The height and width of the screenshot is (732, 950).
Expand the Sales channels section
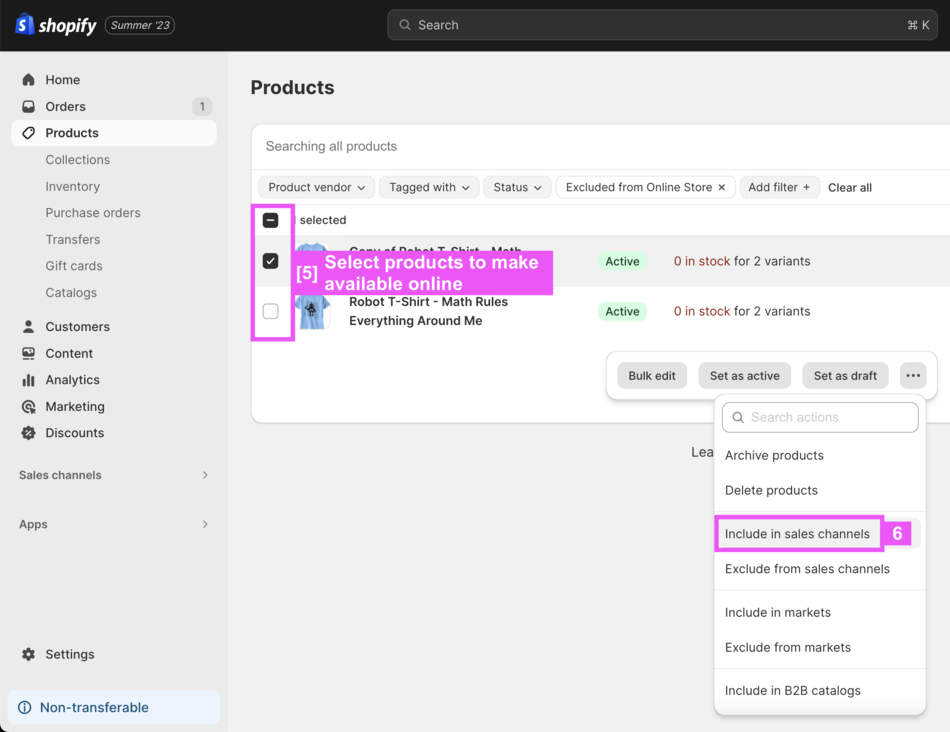pos(114,475)
